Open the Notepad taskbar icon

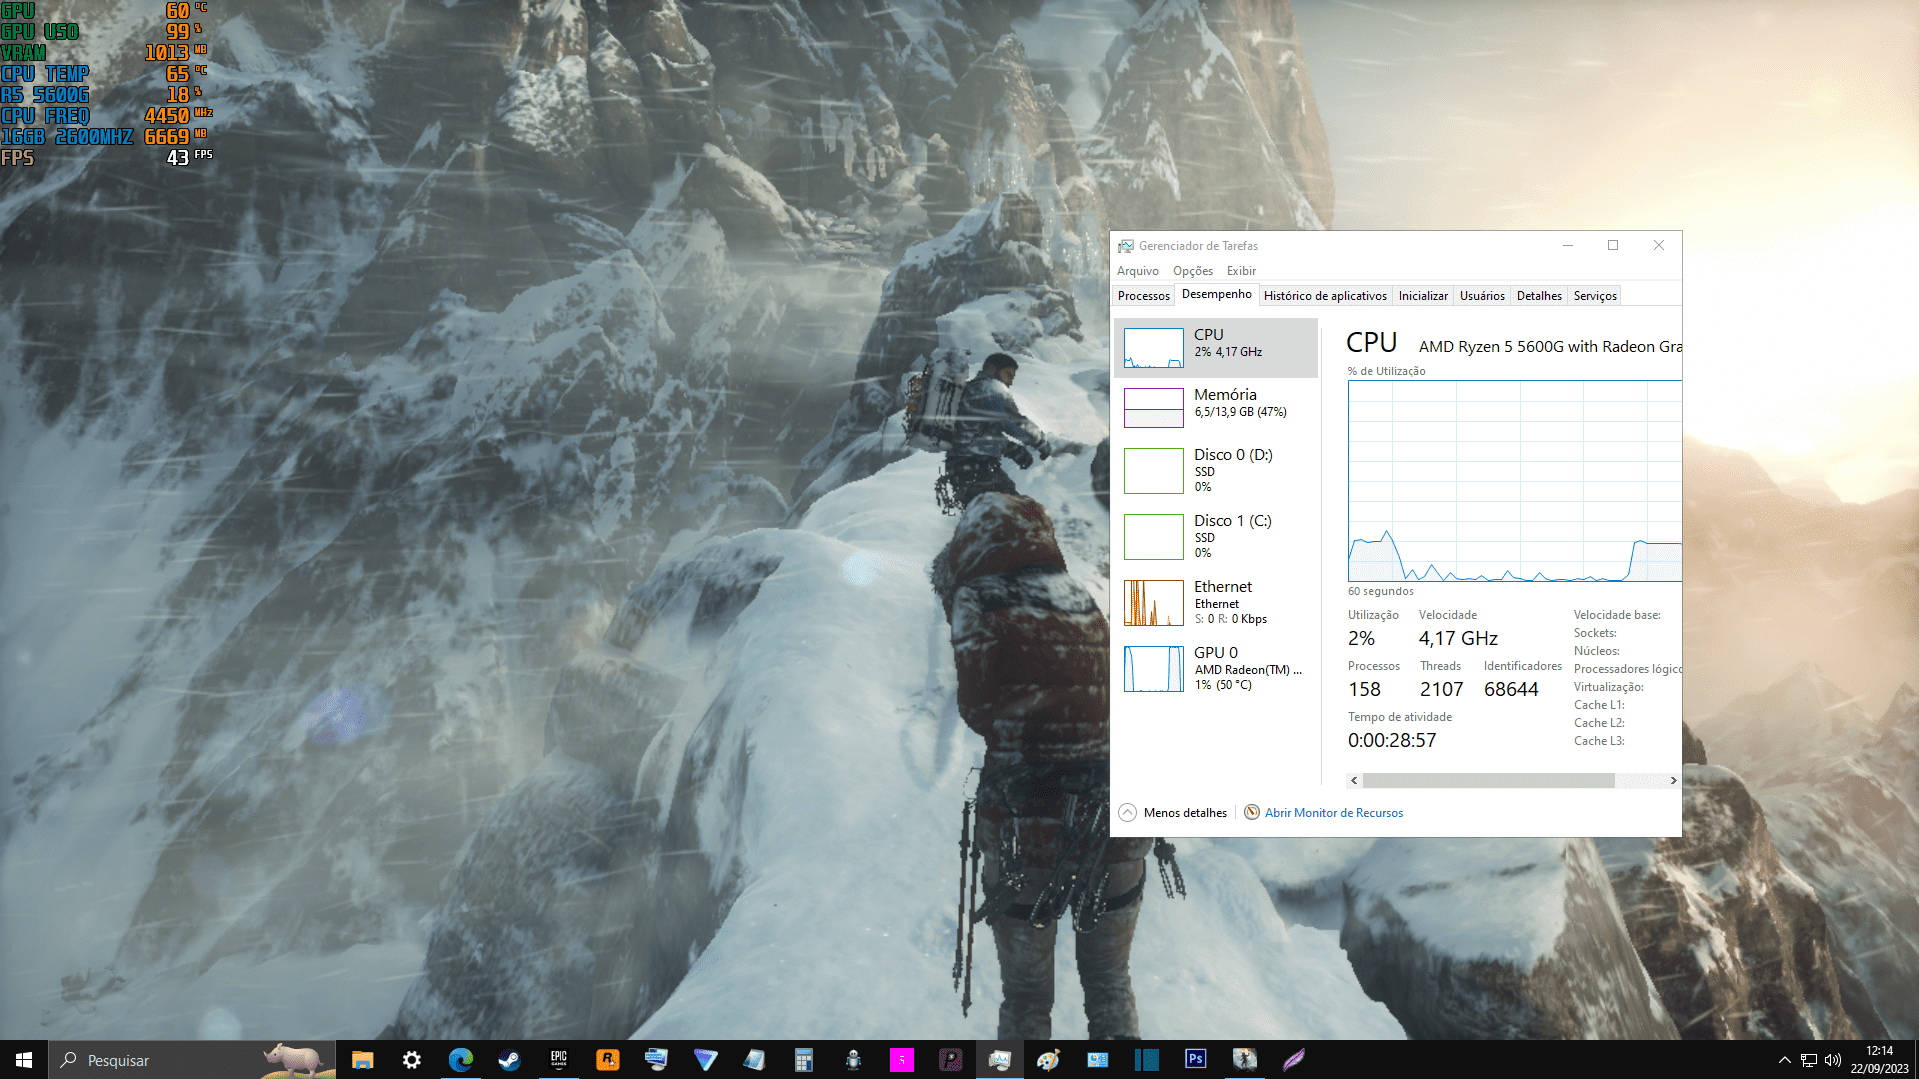[754, 1060]
